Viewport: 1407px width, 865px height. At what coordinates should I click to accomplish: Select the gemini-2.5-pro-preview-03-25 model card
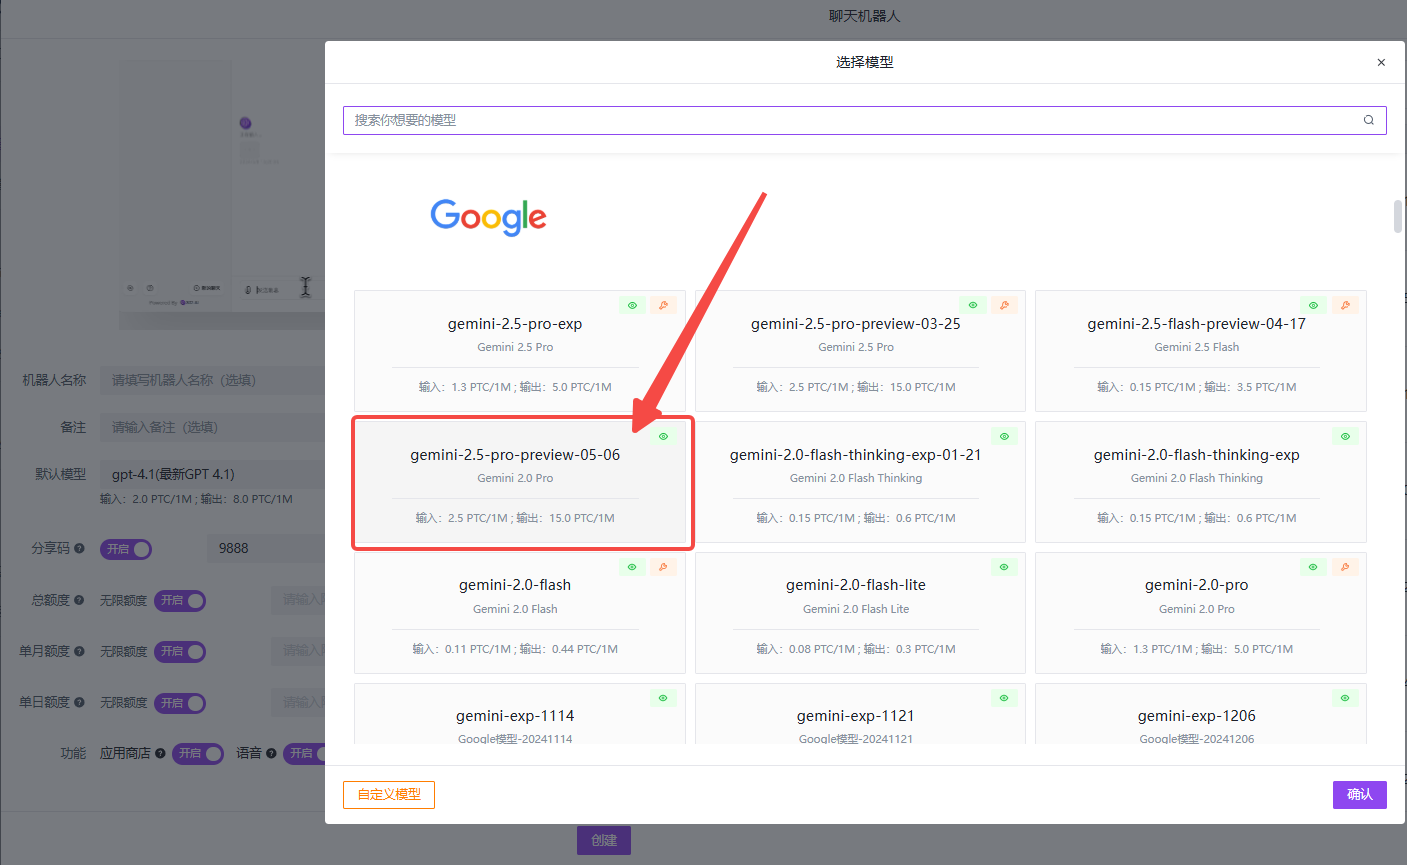[860, 351]
